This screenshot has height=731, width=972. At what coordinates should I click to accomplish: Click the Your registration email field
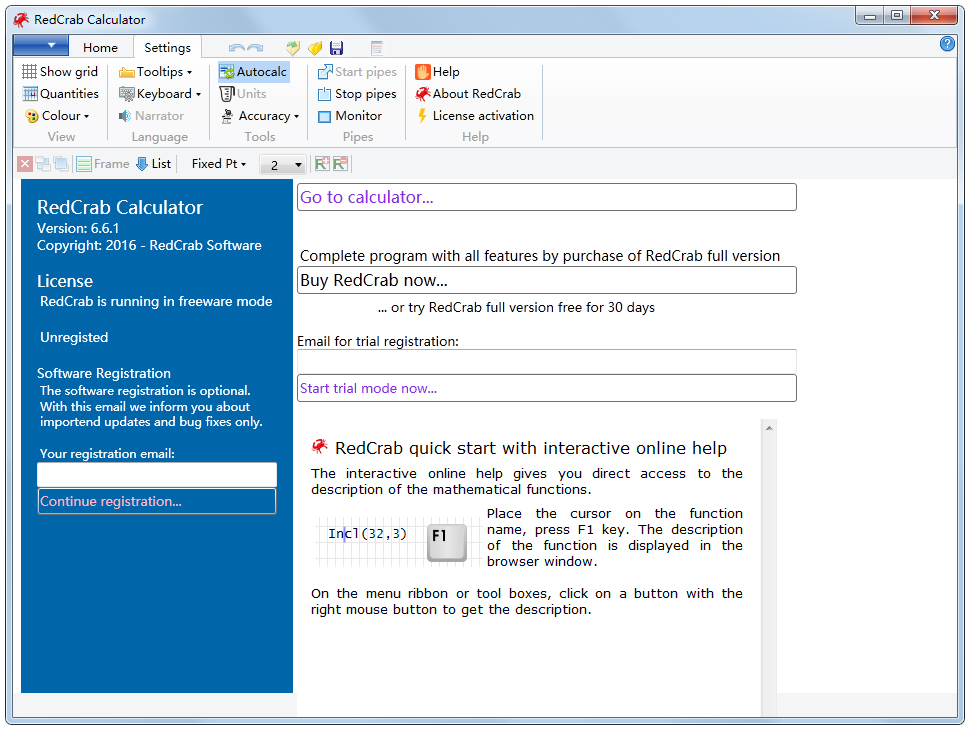pyautogui.click(x=157, y=475)
